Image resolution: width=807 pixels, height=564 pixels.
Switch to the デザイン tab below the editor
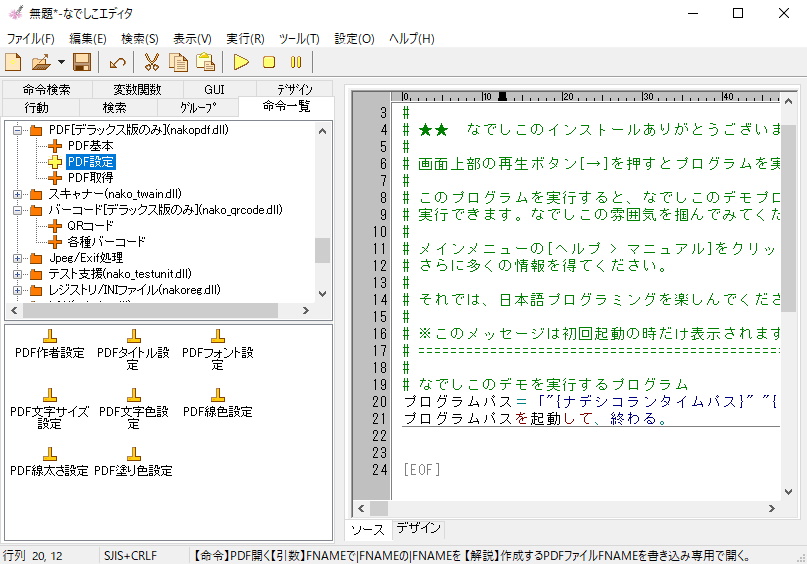click(x=418, y=528)
